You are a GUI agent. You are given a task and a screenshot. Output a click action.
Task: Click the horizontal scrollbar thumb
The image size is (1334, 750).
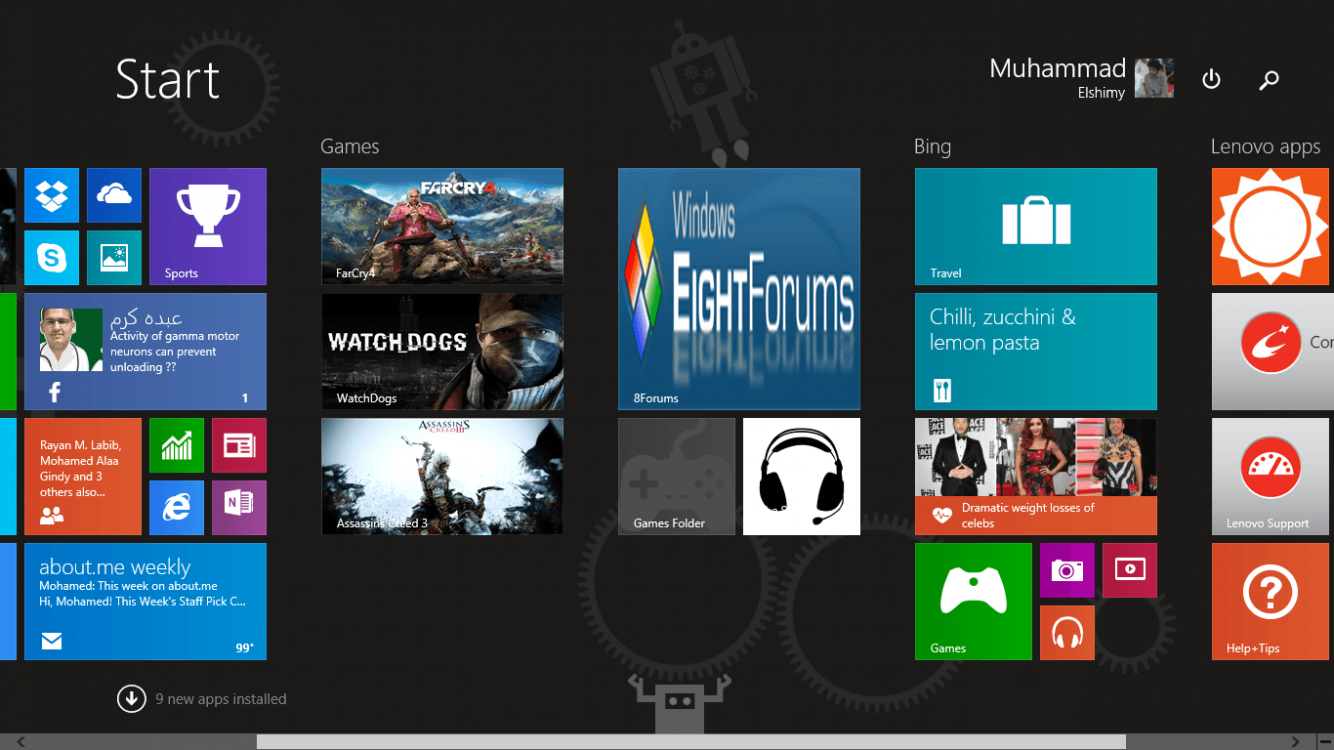tap(691, 742)
